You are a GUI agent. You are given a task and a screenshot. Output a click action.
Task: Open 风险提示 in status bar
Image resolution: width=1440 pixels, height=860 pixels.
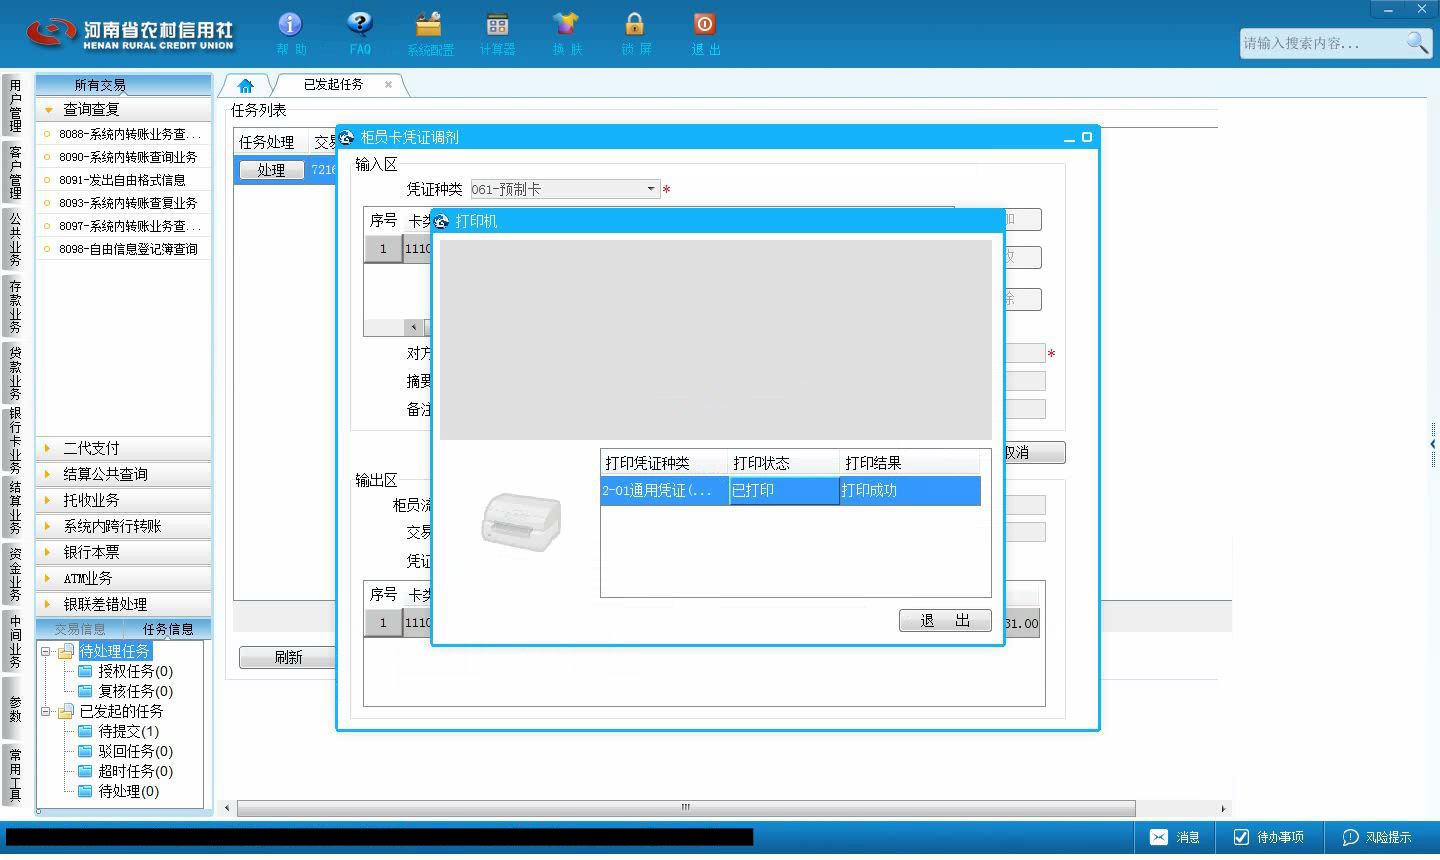click(x=1376, y=837)
